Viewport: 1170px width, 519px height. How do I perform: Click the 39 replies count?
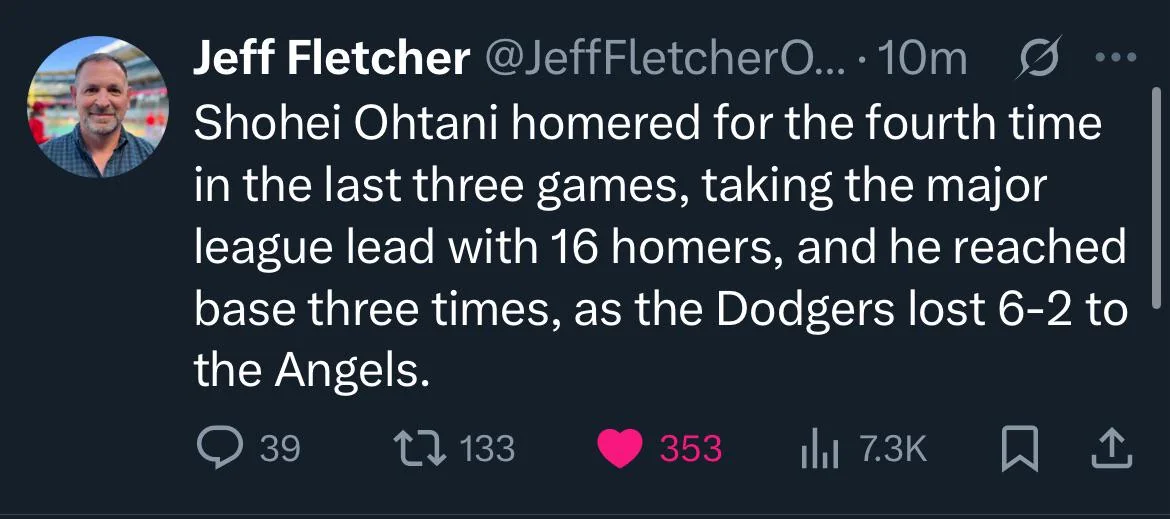point(280,449)
